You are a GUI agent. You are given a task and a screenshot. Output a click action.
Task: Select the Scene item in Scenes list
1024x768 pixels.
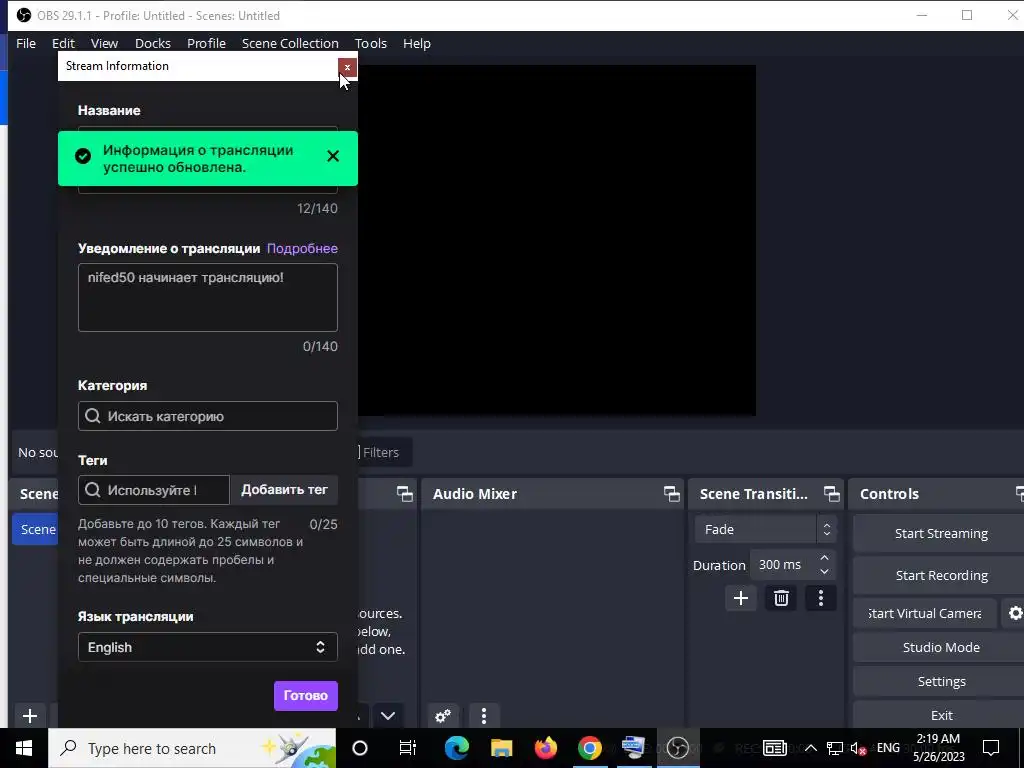[36, 529]
